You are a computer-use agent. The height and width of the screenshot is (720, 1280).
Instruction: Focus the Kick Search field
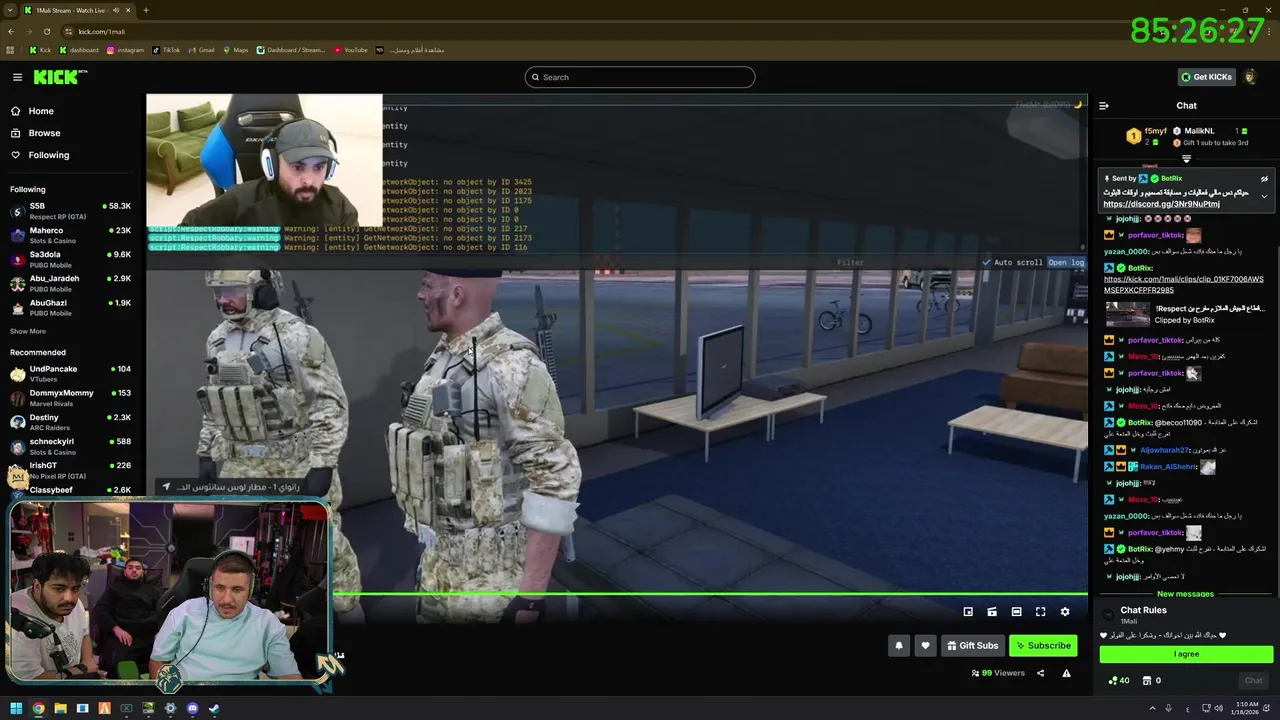click(640, 77)
